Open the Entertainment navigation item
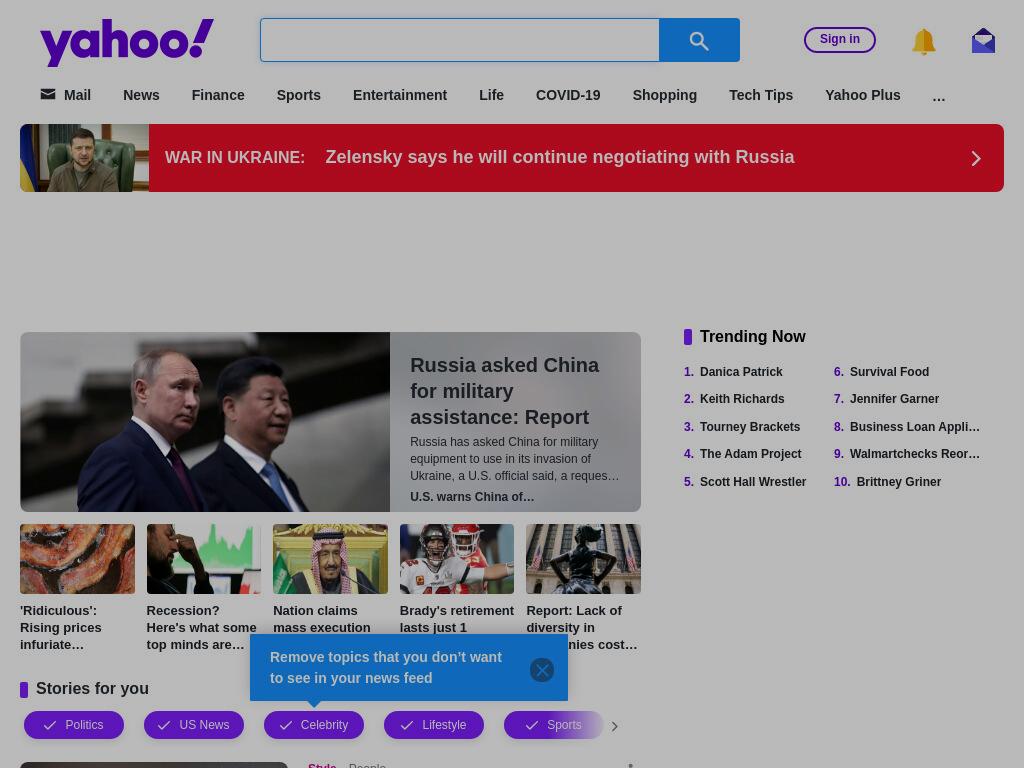Image resolution: width=1024 pixels, height=768 pixels. (x=400, y=95)
